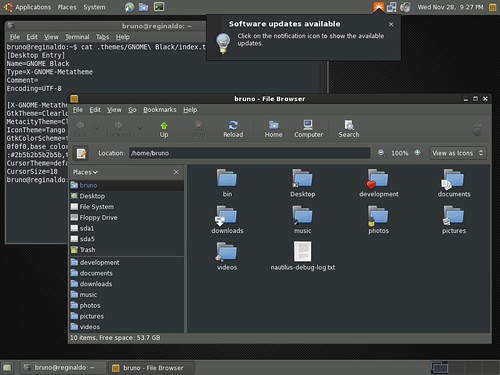
Task: Click the Location path field
Action: [x=250, y=153]
